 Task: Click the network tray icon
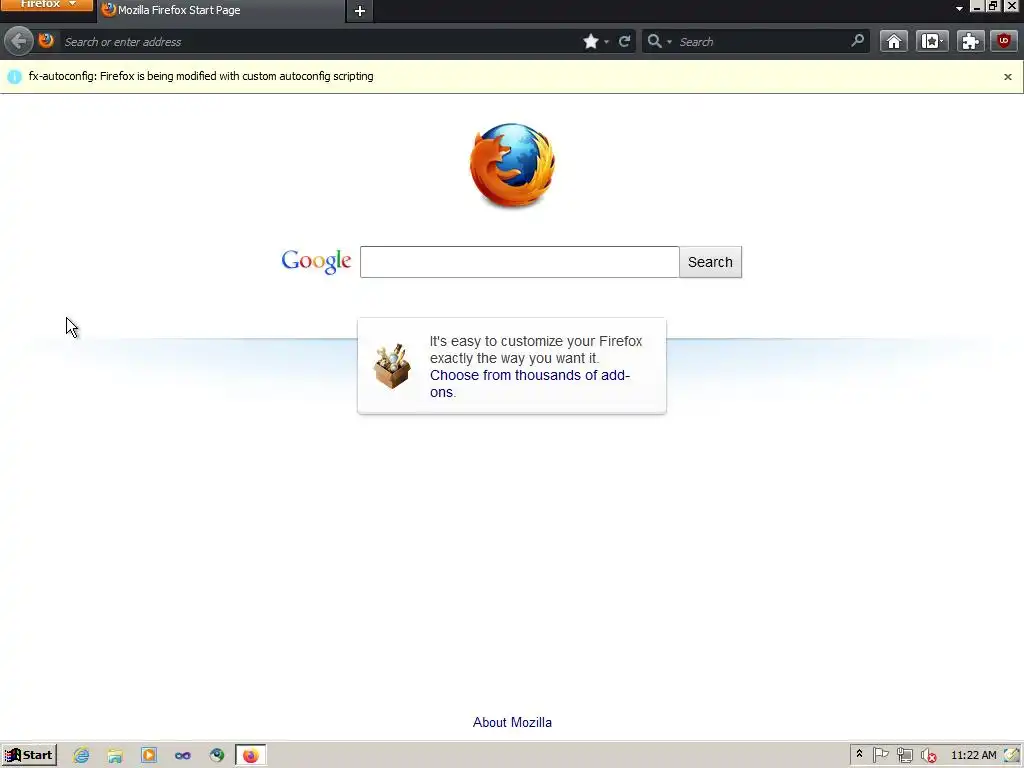[904, 756]
